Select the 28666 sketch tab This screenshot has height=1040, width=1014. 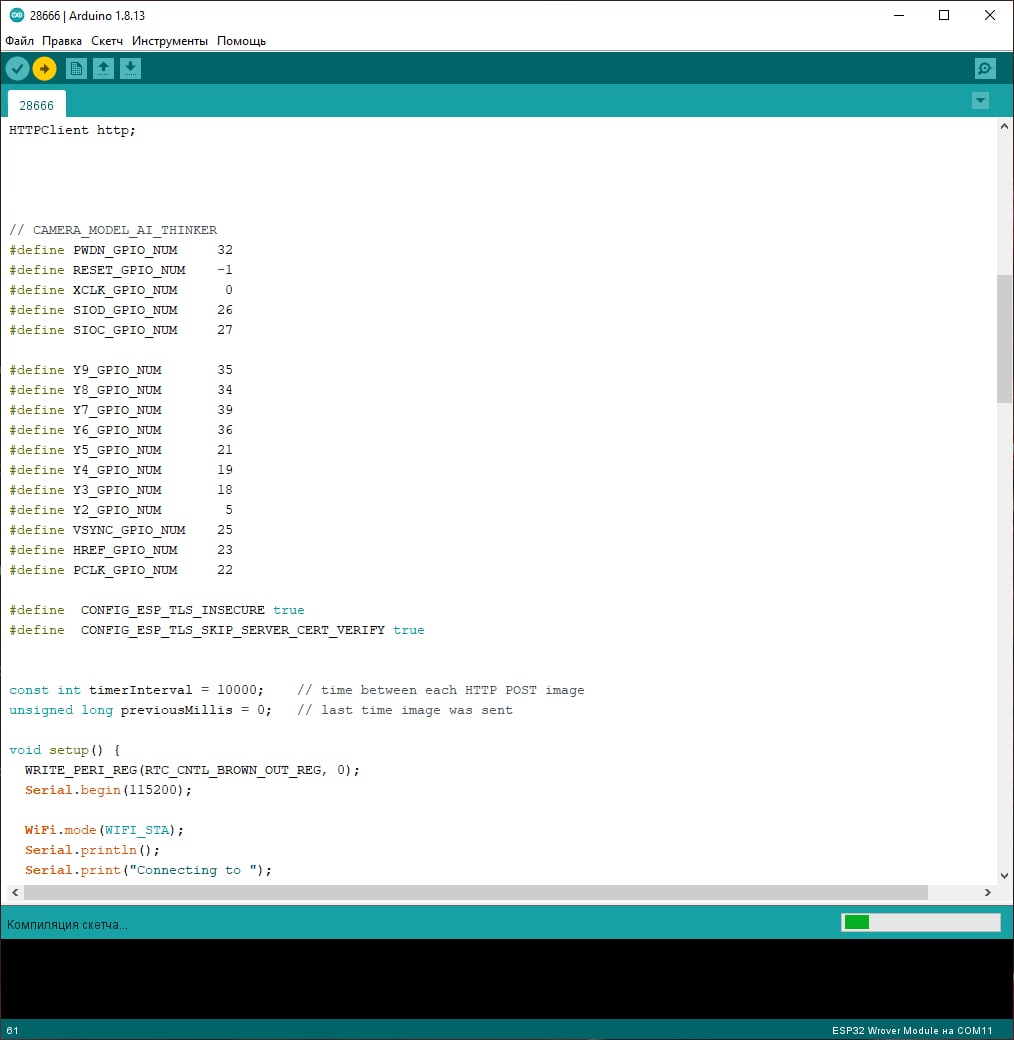37,105
